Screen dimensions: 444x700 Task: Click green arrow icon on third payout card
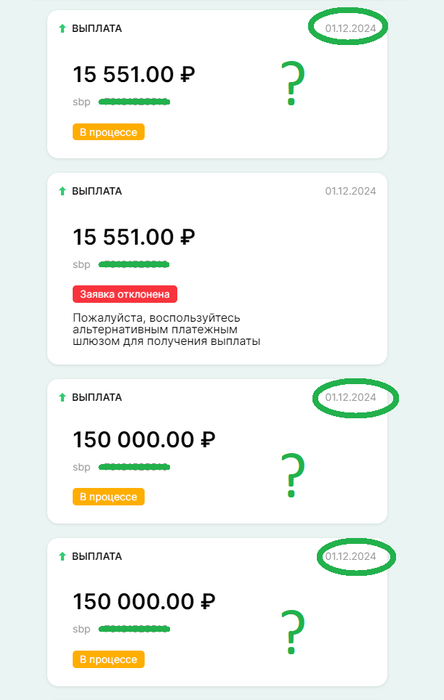62,397
